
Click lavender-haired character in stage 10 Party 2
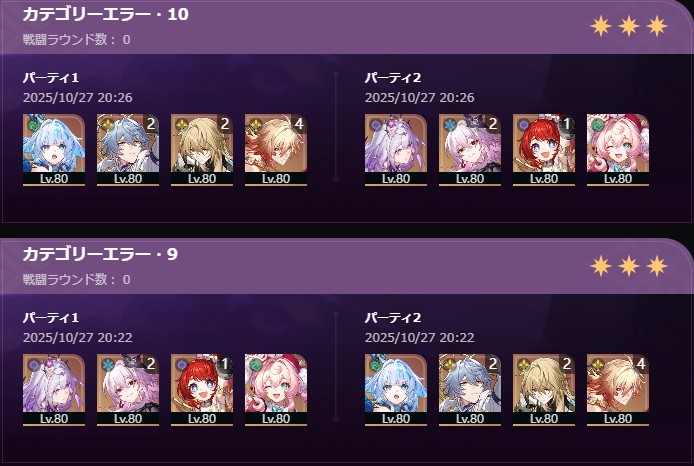[x=396, y=150]
